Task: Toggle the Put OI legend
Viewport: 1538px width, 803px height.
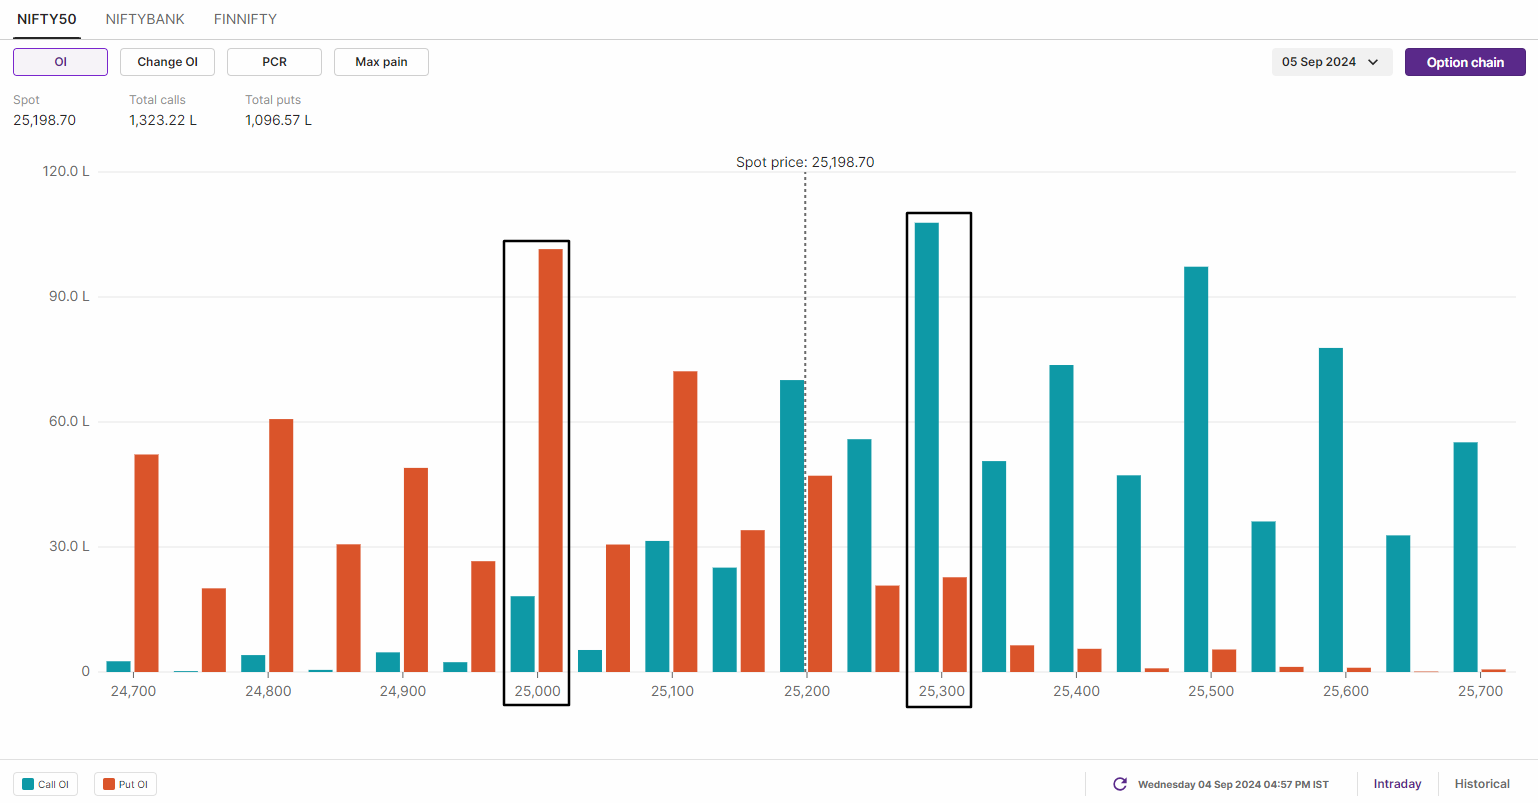Action: tap(125, 784)
